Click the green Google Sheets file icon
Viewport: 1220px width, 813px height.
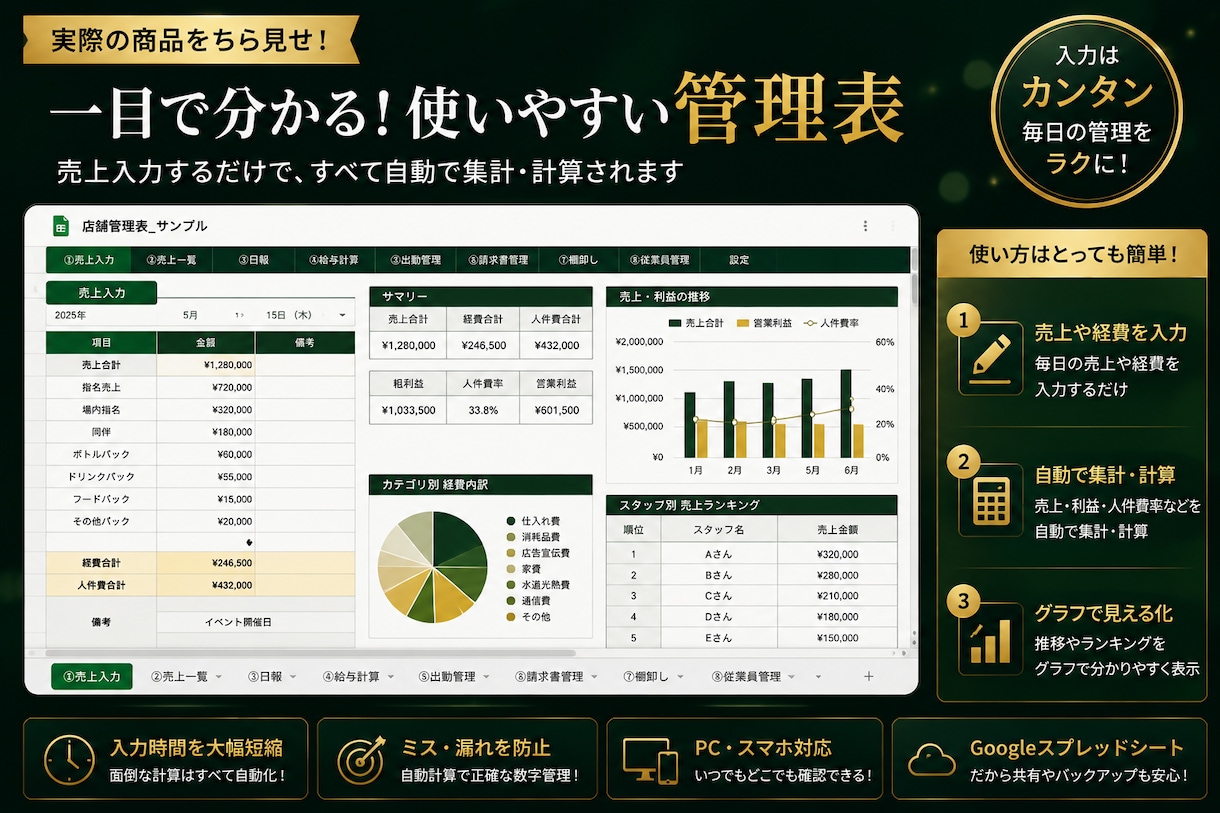pos(60,226)
